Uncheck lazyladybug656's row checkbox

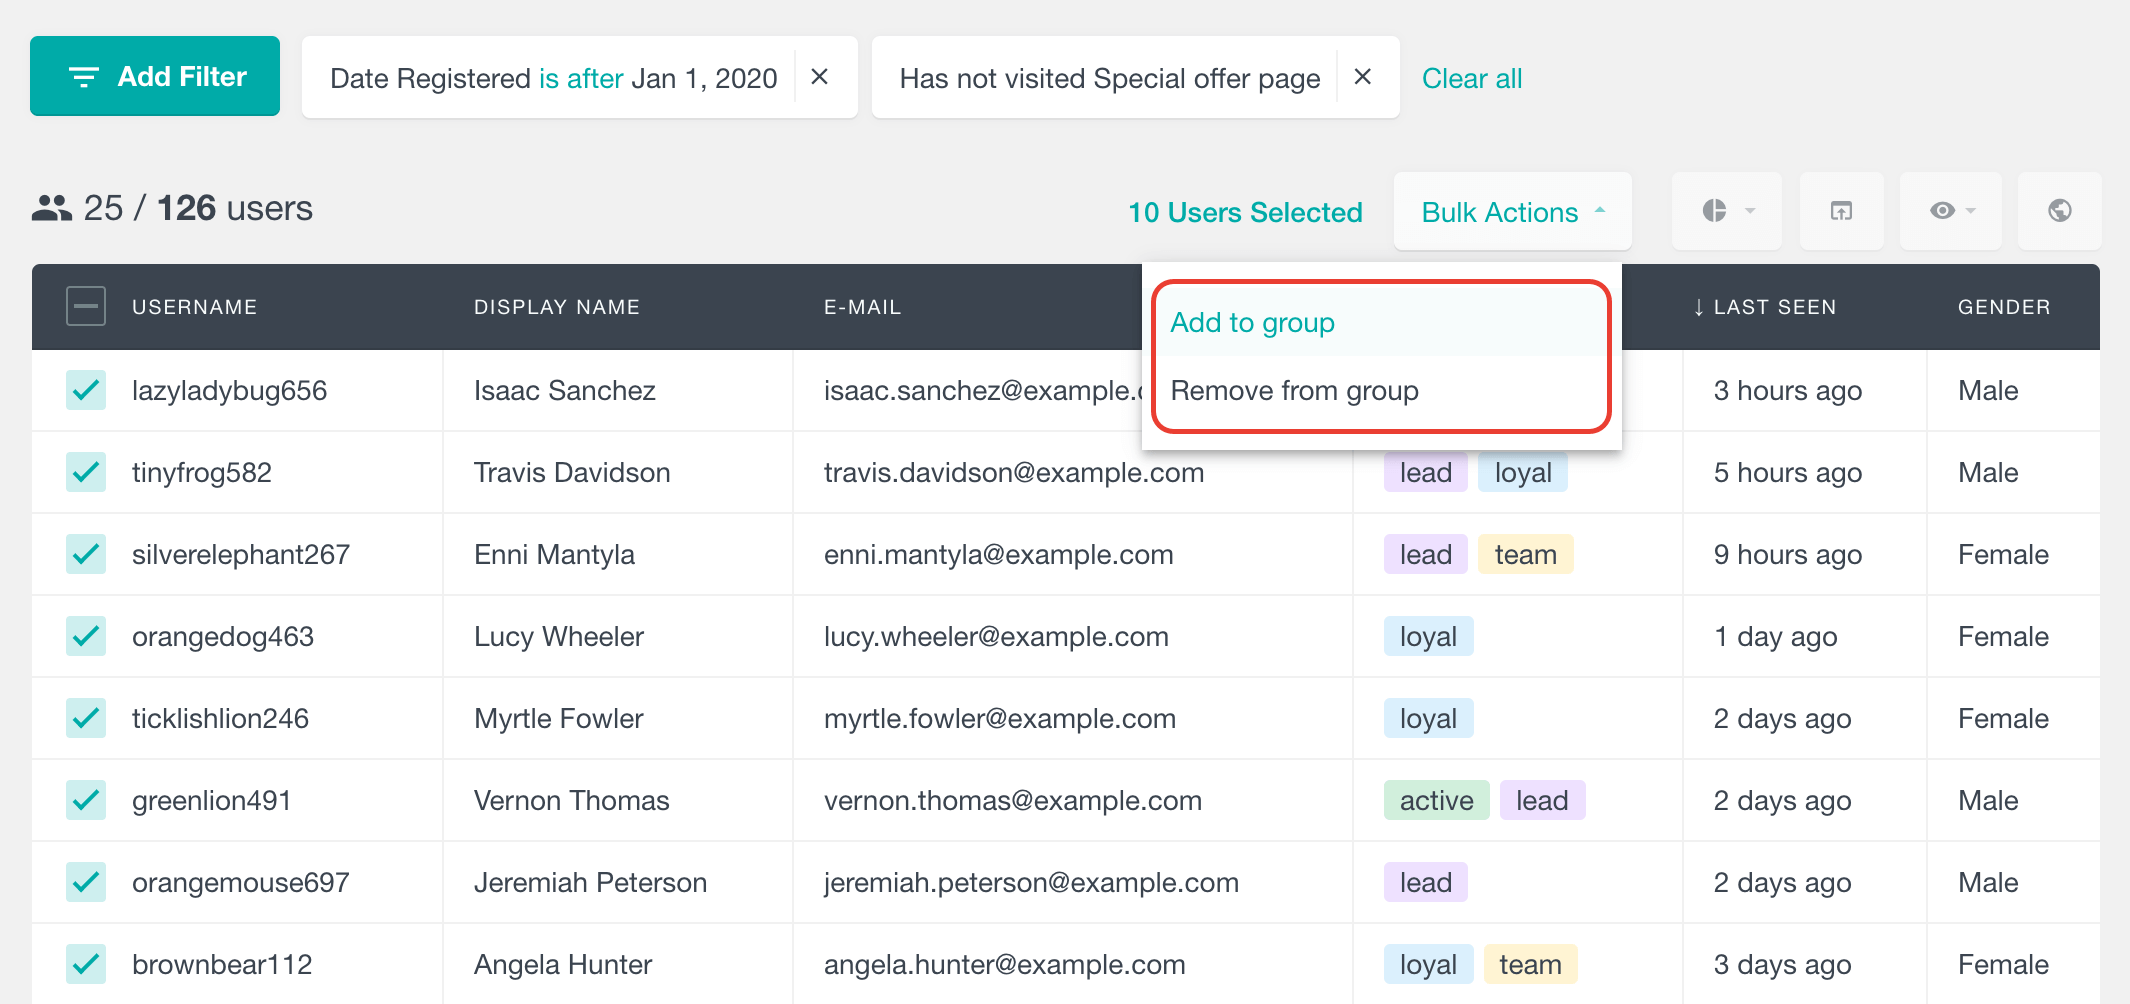point(86,390)
